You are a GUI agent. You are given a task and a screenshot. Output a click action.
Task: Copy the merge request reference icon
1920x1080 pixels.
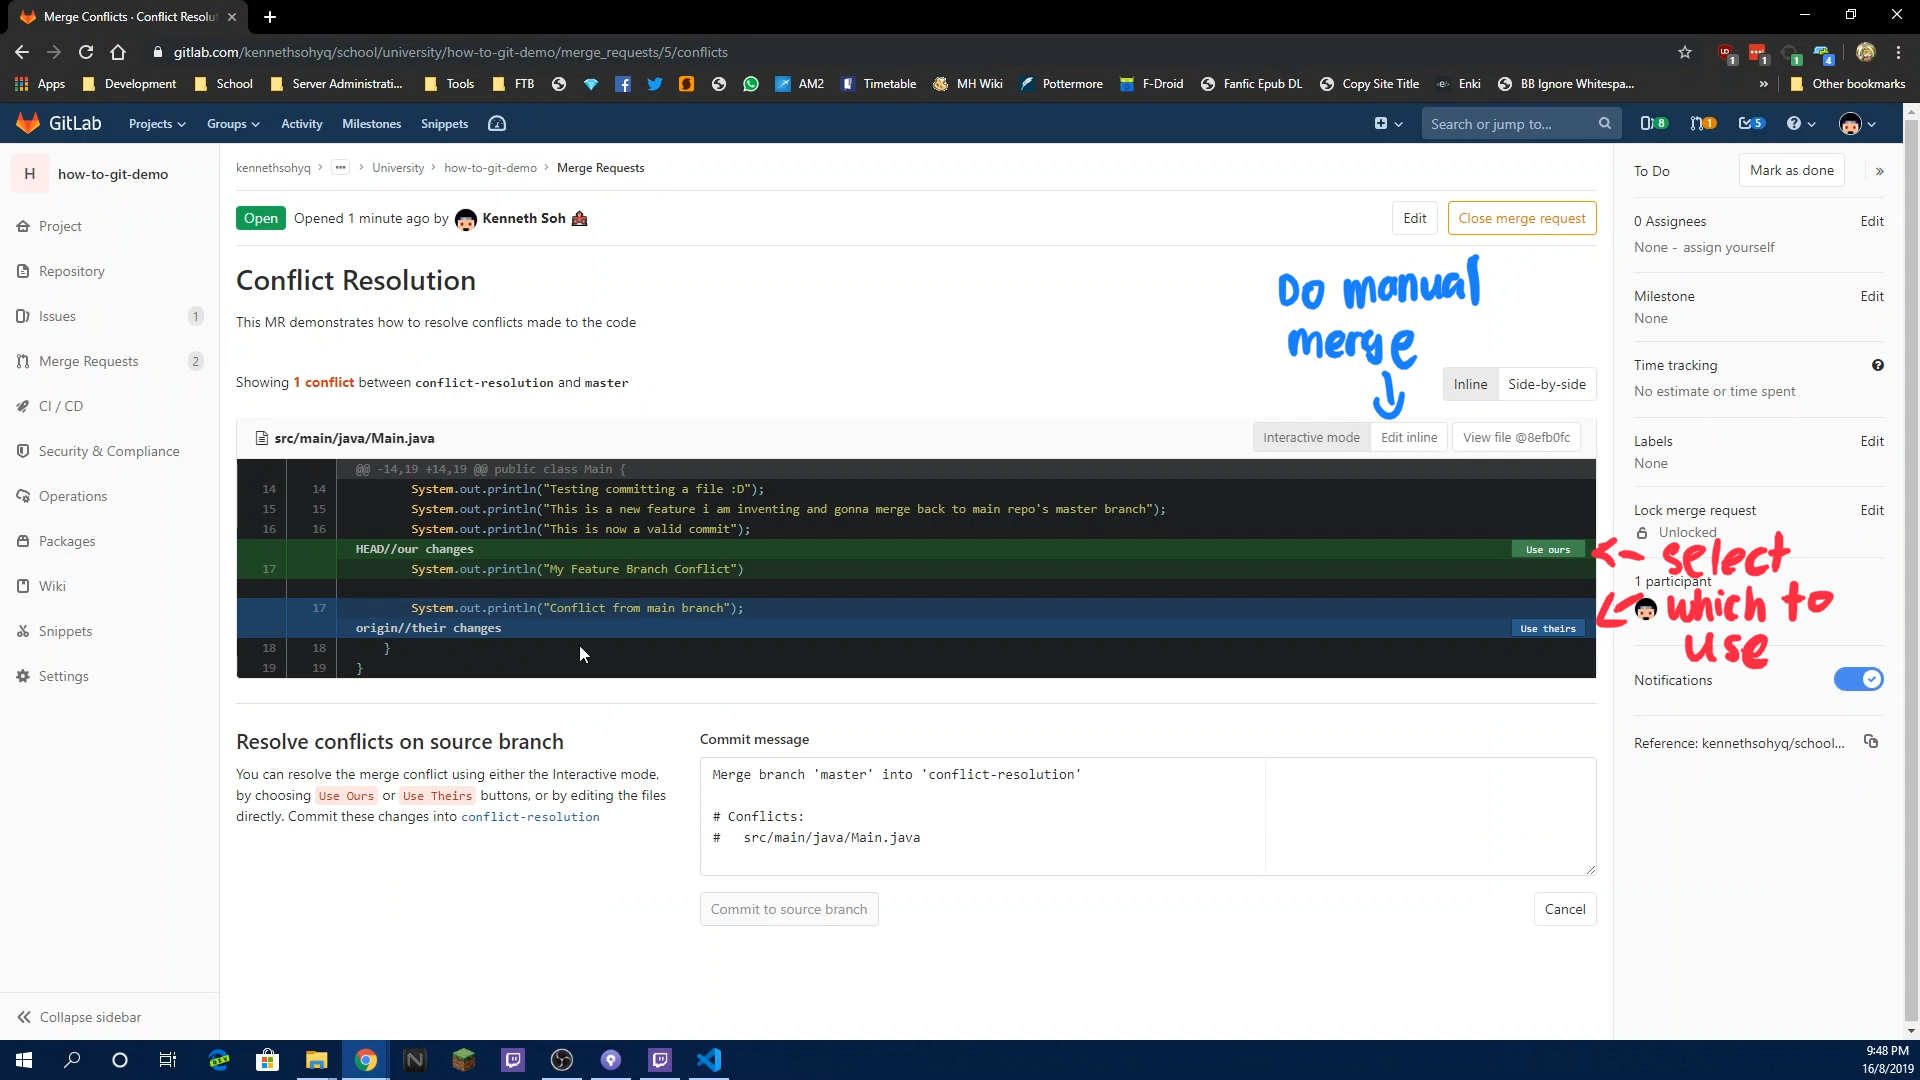coord(1872,742)
